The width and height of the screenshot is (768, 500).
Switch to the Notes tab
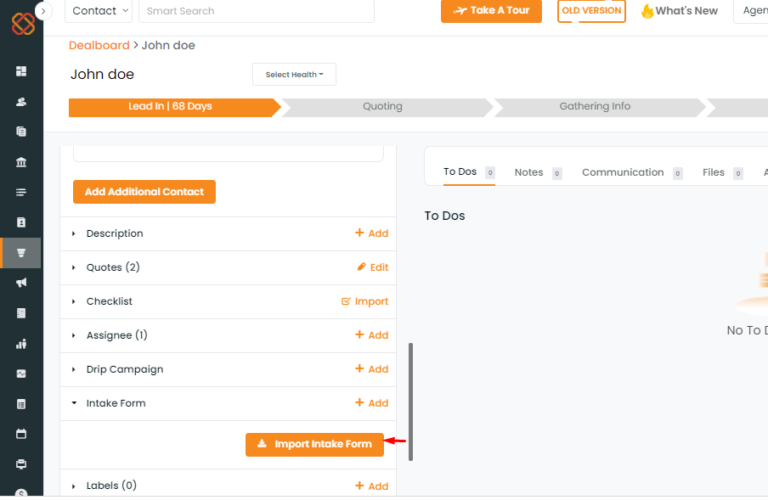click(537, 172)
